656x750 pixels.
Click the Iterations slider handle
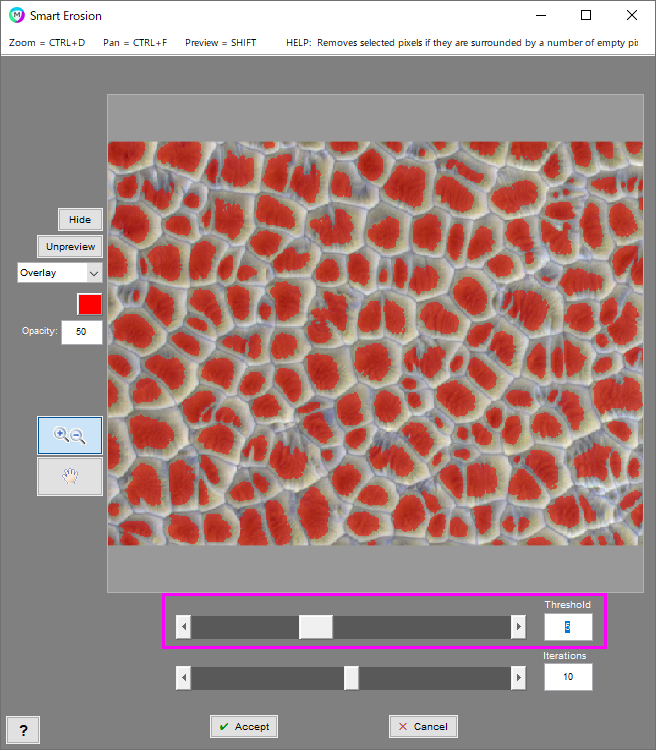(x=351, y=678)
